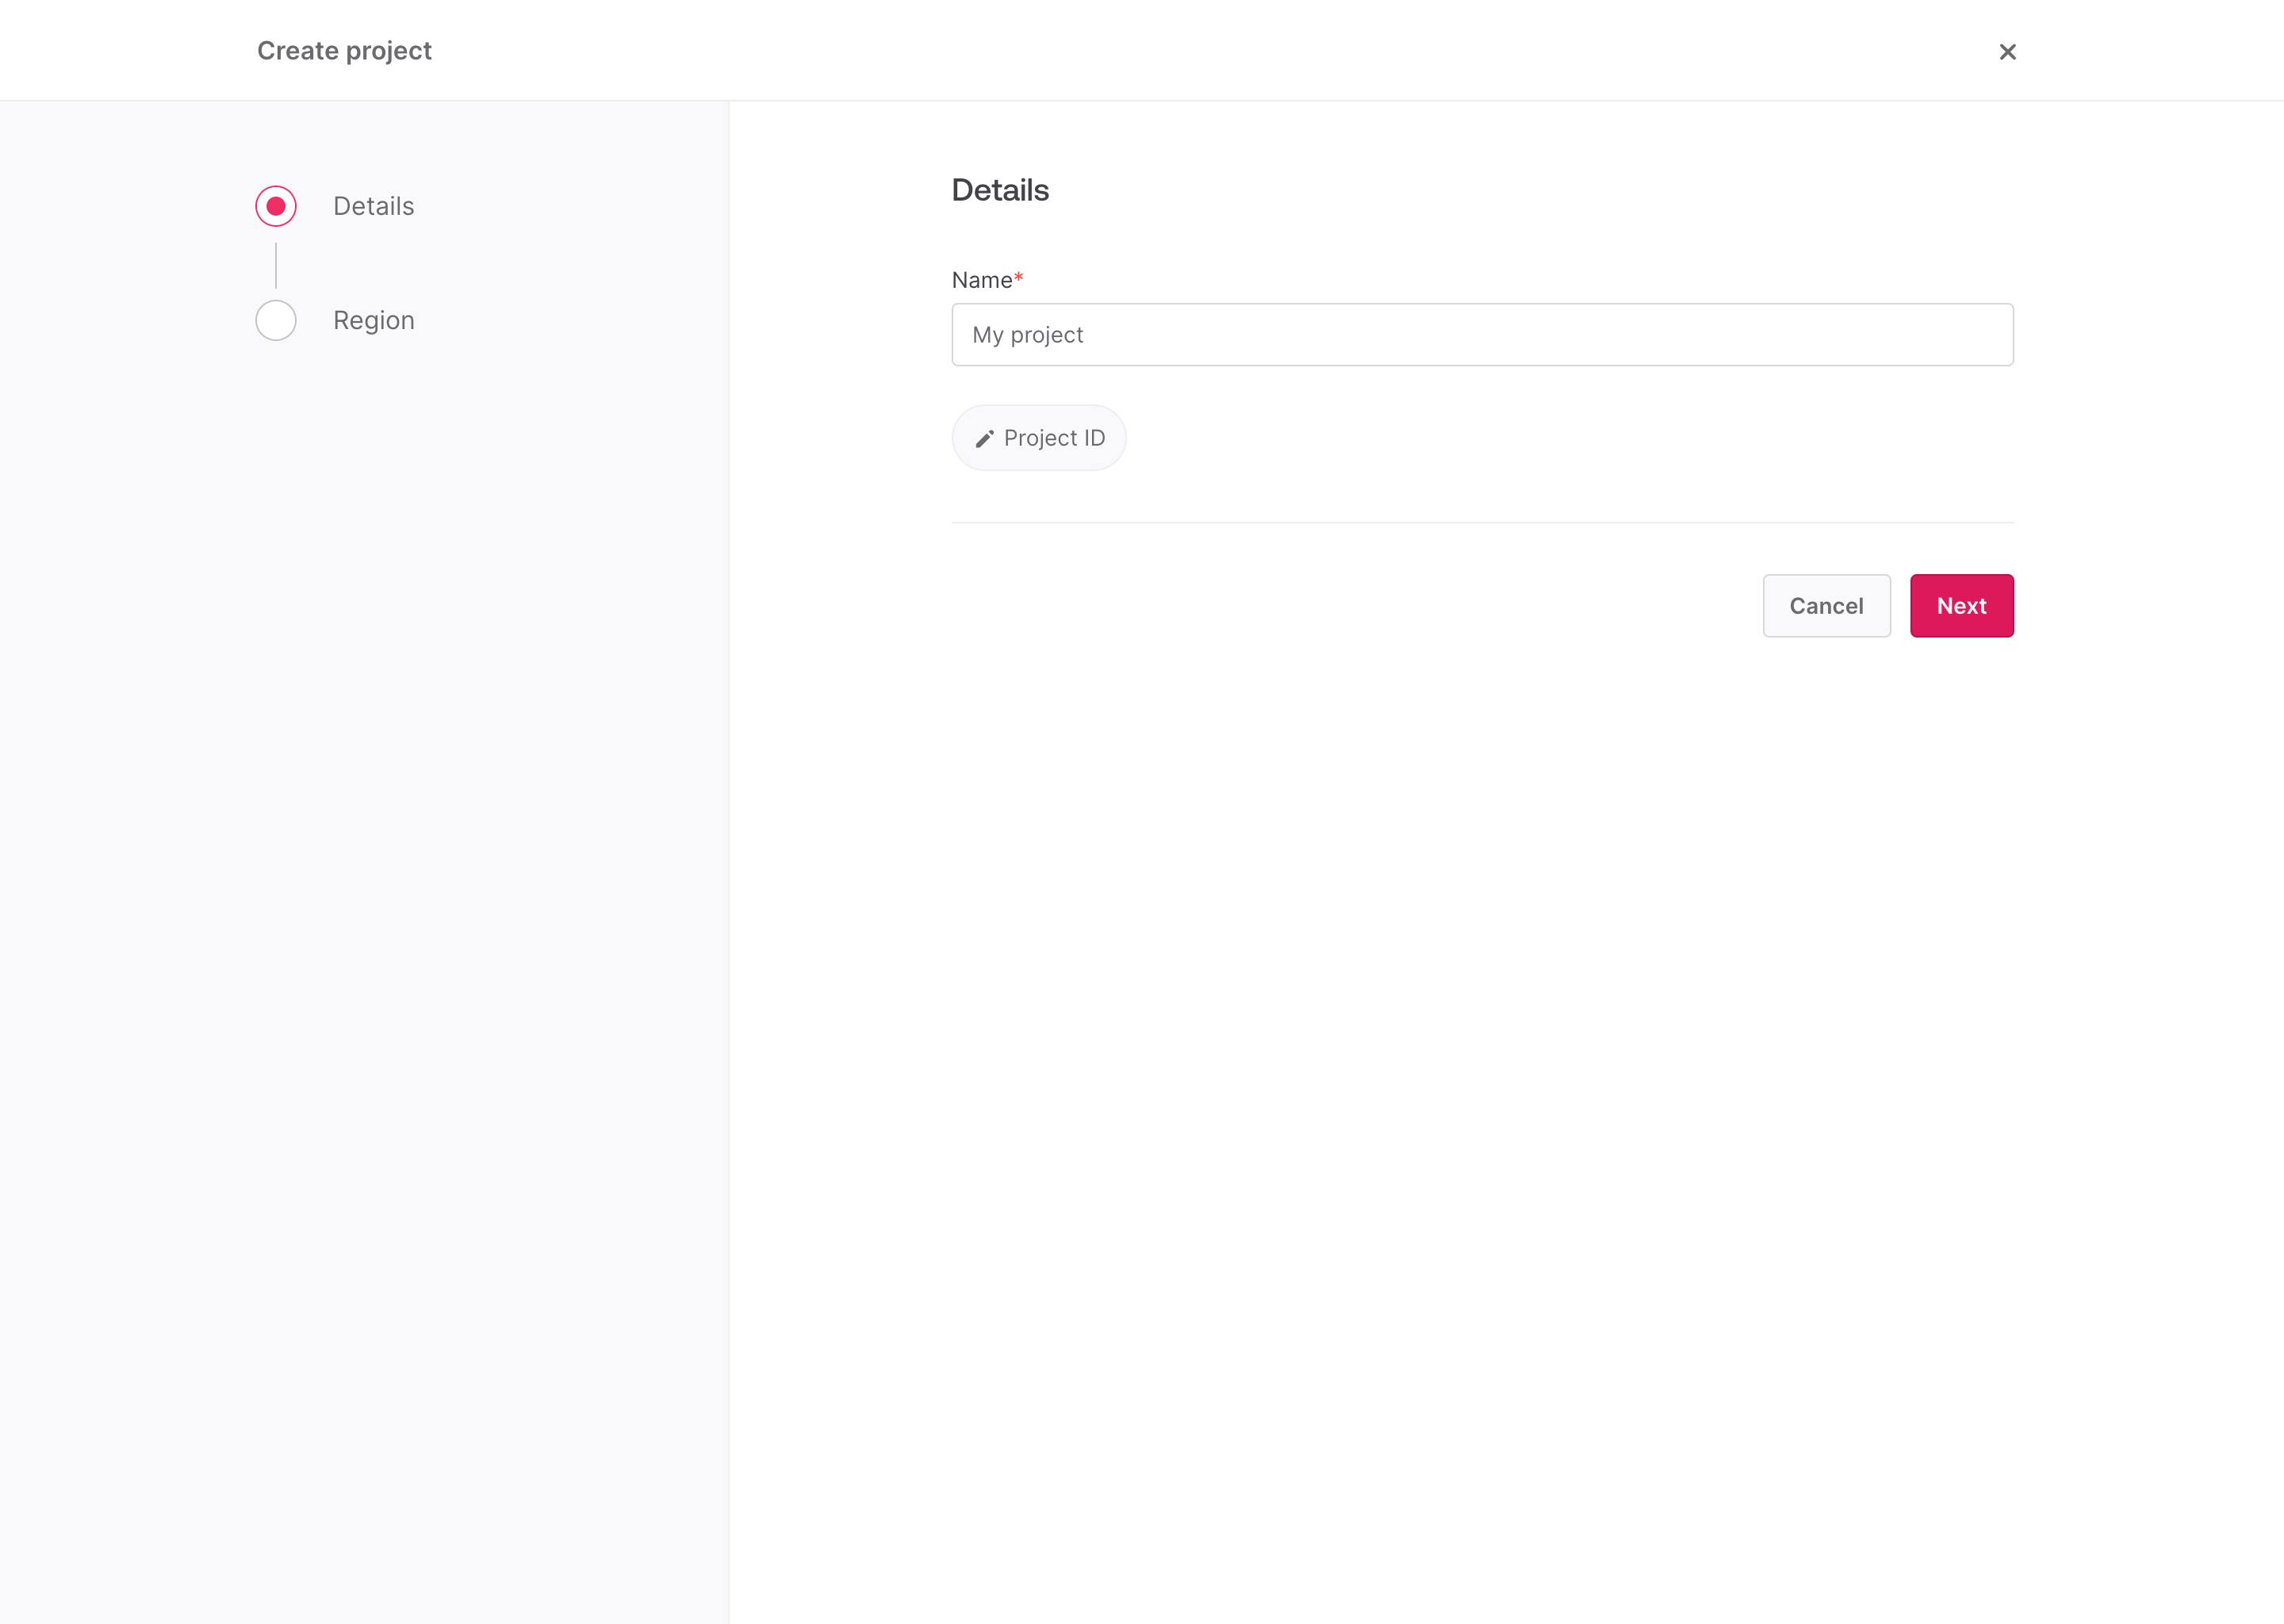The width and height of the screenshot is (2284, 1624).
Task: Clear the project name text field
Action: 1481,334
